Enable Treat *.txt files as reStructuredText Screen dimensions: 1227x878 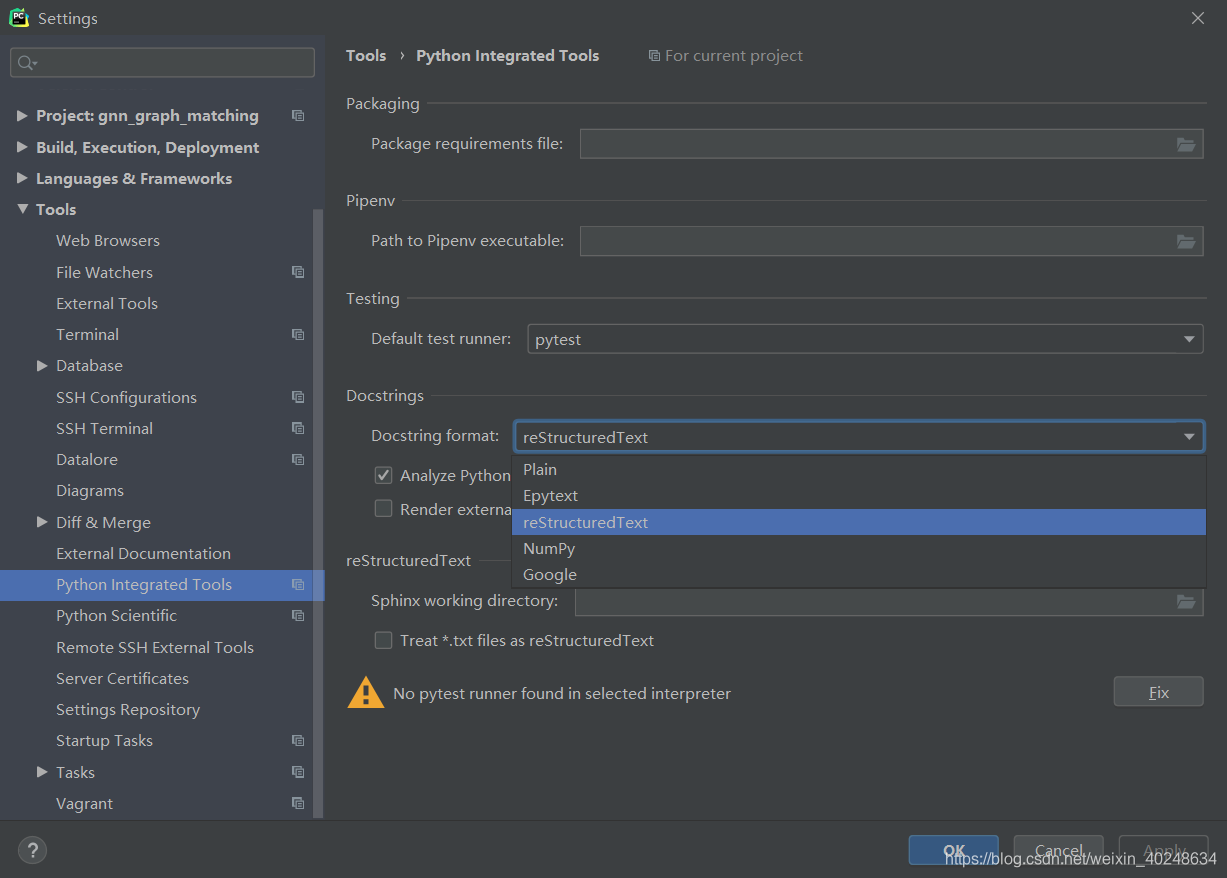click(x=383, y=640)
